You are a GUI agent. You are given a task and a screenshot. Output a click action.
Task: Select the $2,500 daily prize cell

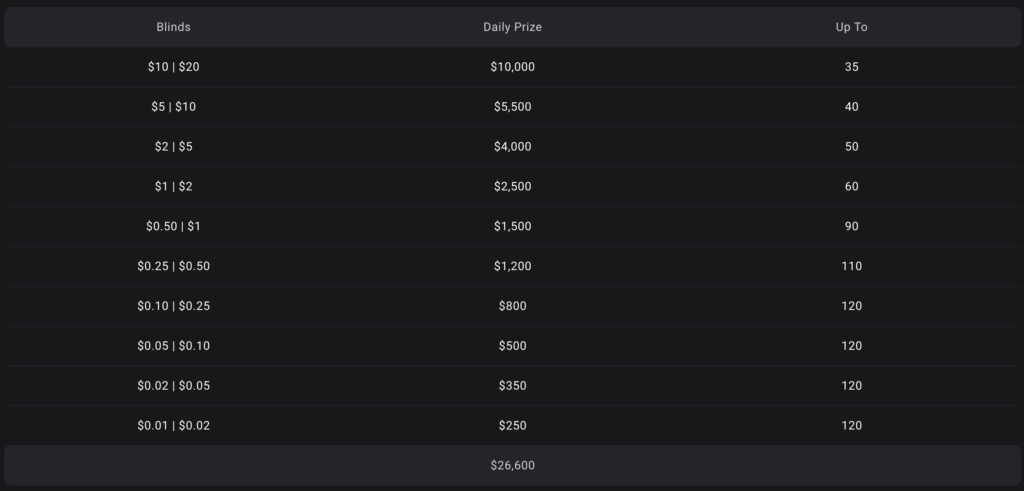click(512, 186)
